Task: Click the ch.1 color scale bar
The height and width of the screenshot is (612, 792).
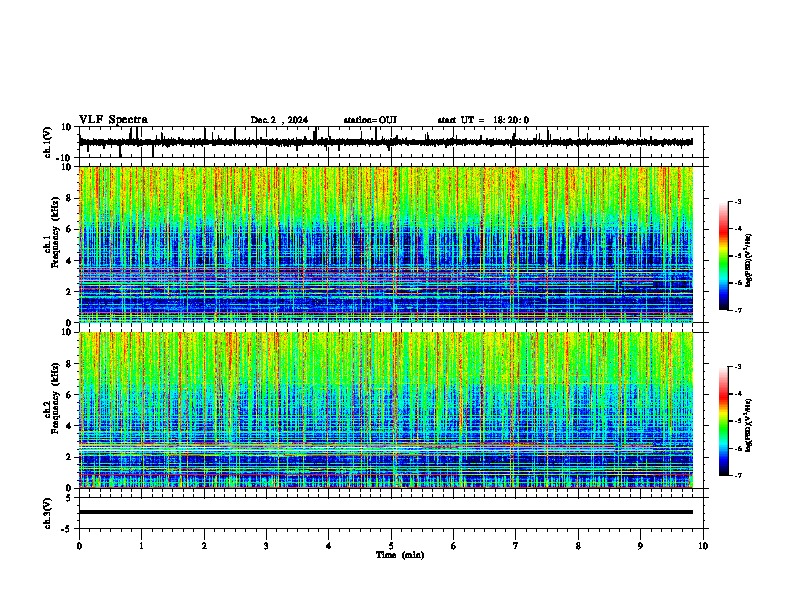Action: [724, 256]
